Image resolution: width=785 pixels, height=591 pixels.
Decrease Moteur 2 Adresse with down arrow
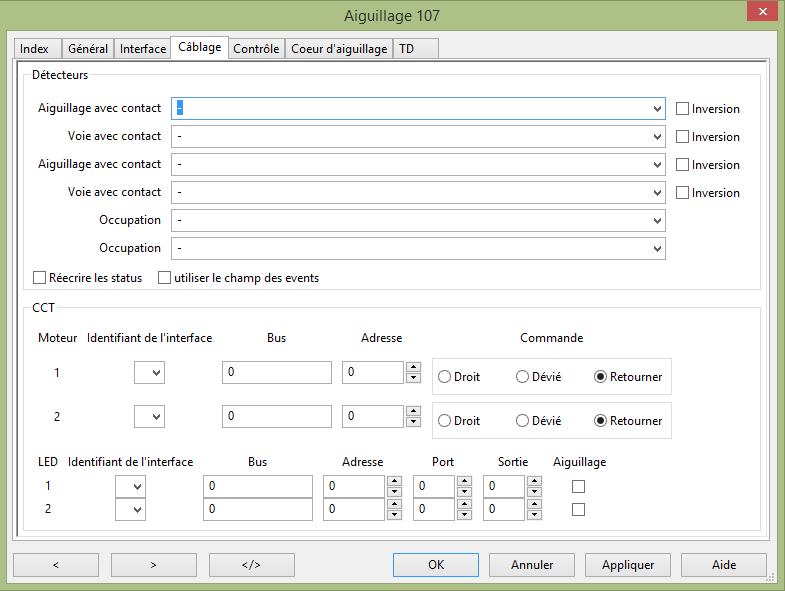pyautogui.click(x=413, y=422)
